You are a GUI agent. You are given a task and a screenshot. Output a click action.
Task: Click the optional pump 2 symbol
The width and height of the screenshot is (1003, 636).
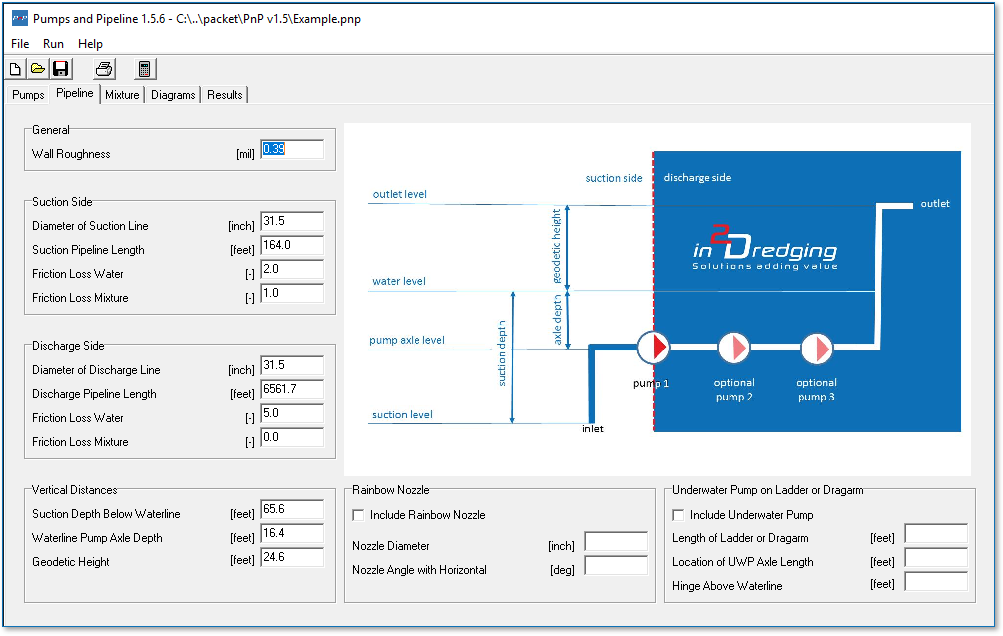[734, 348]
